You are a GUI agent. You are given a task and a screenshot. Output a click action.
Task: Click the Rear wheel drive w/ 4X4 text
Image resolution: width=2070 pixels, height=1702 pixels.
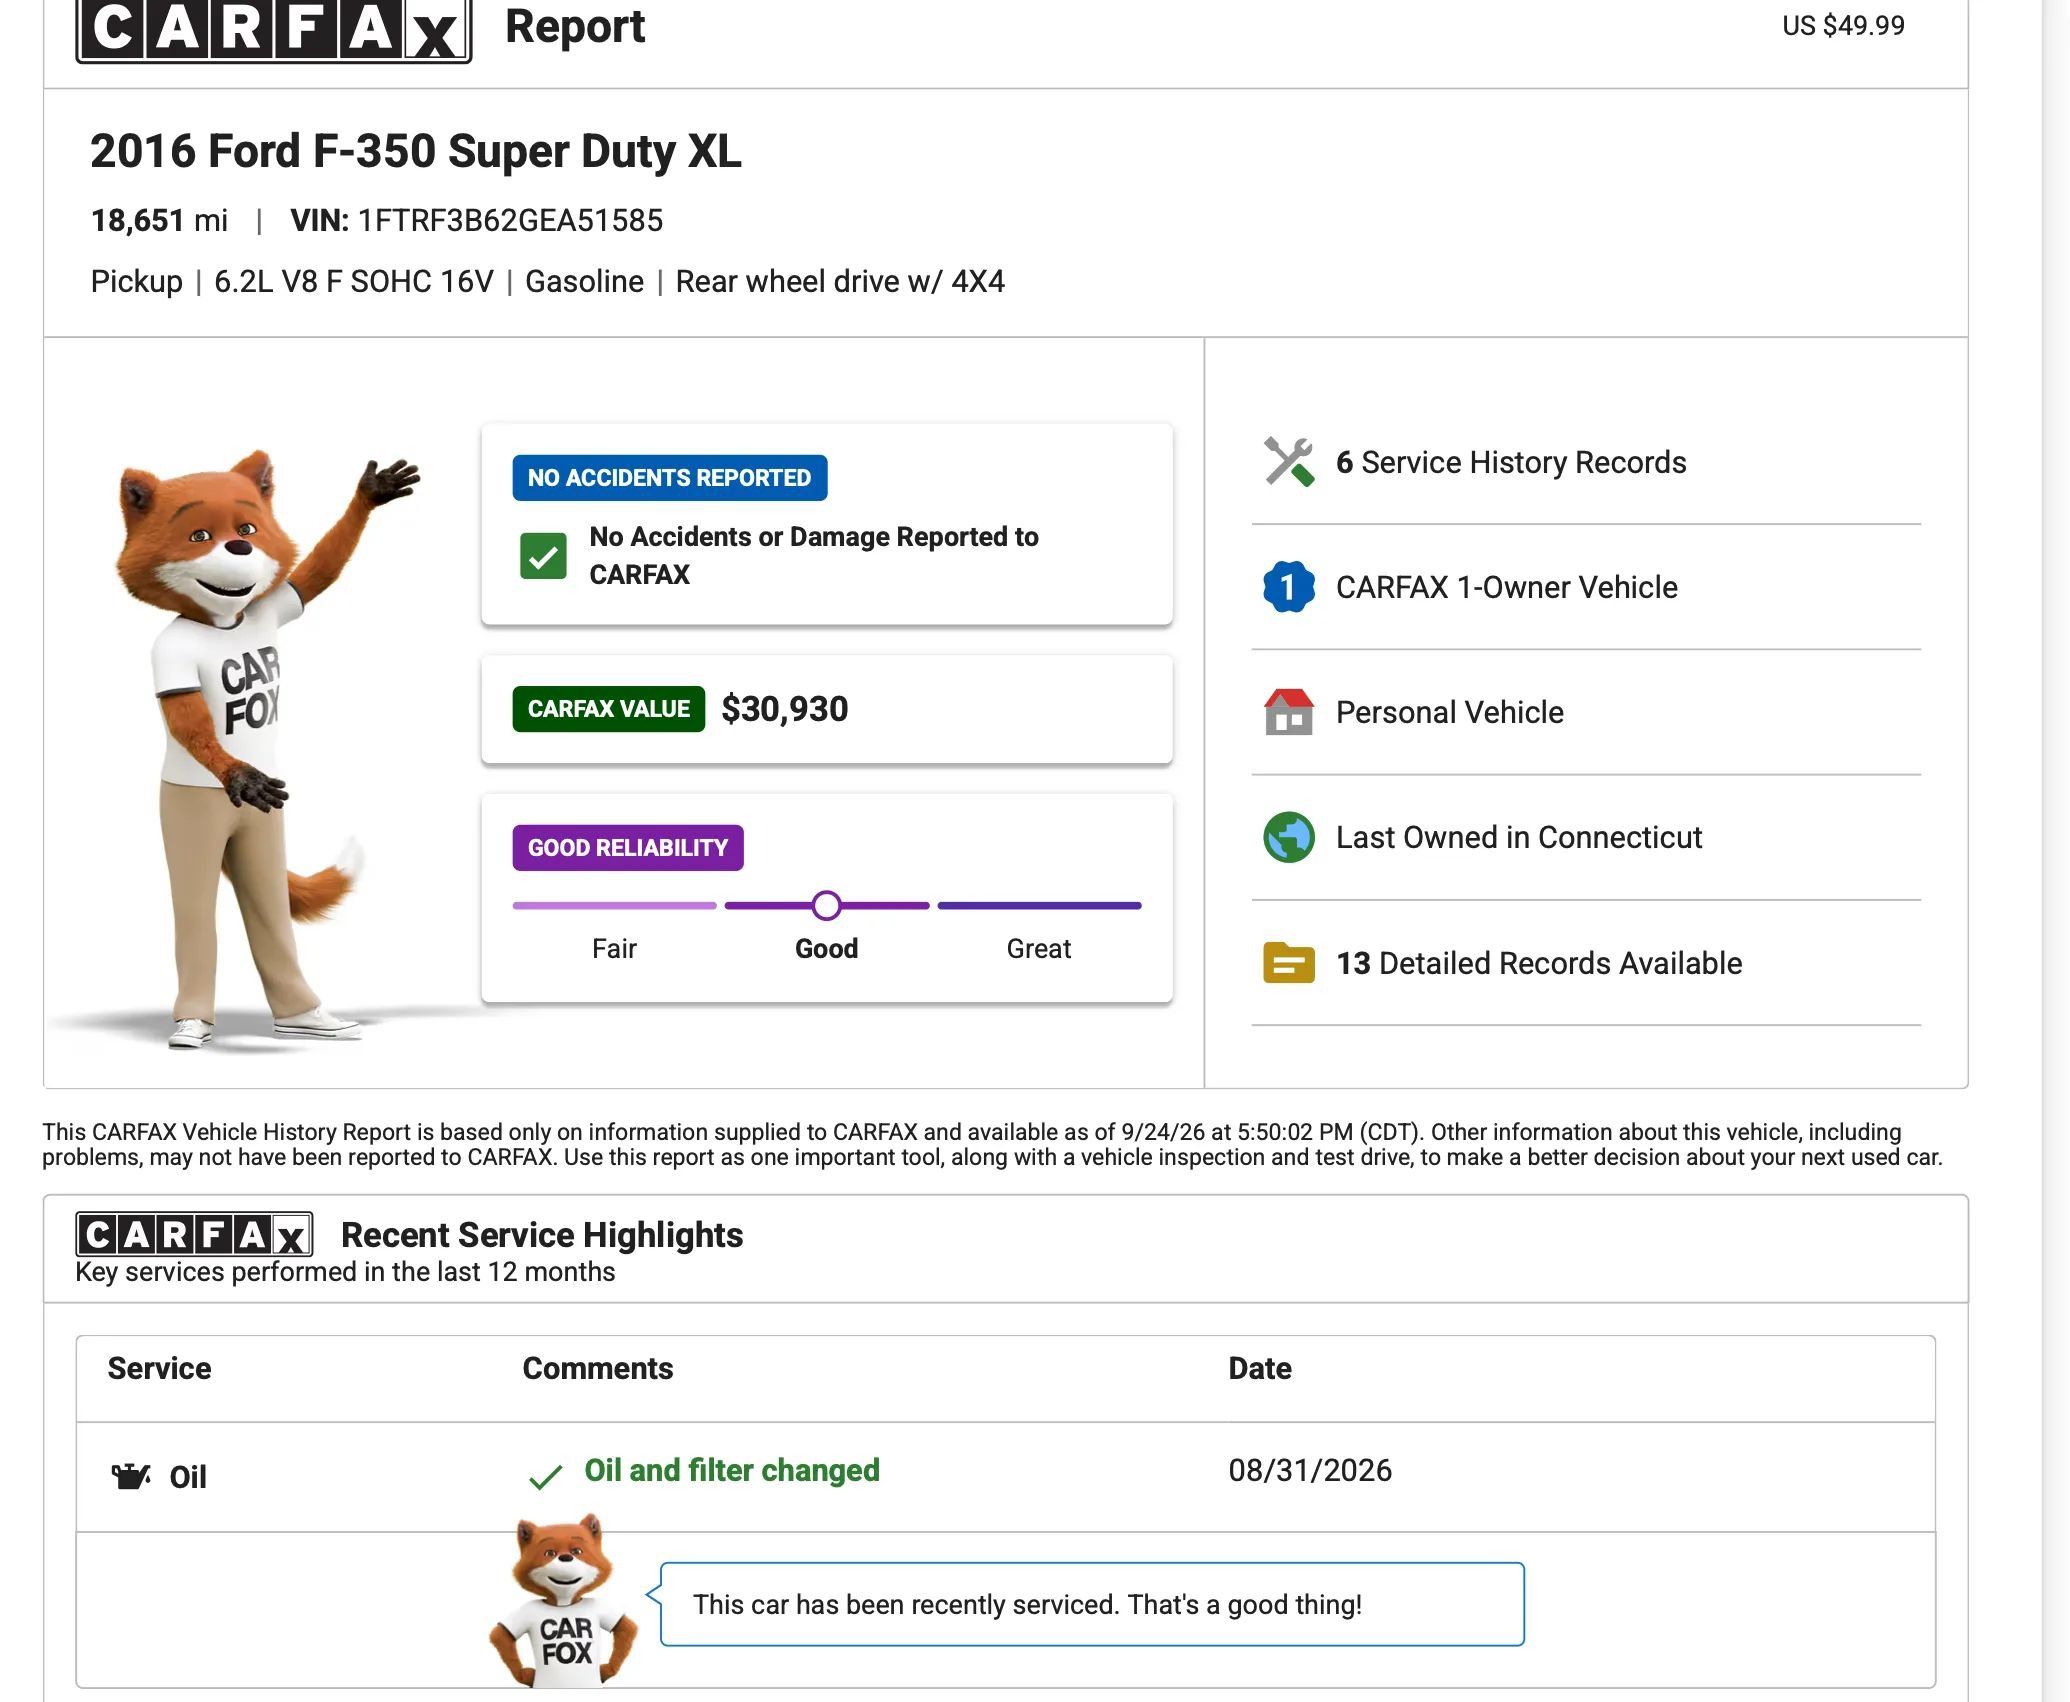(840, 281)
